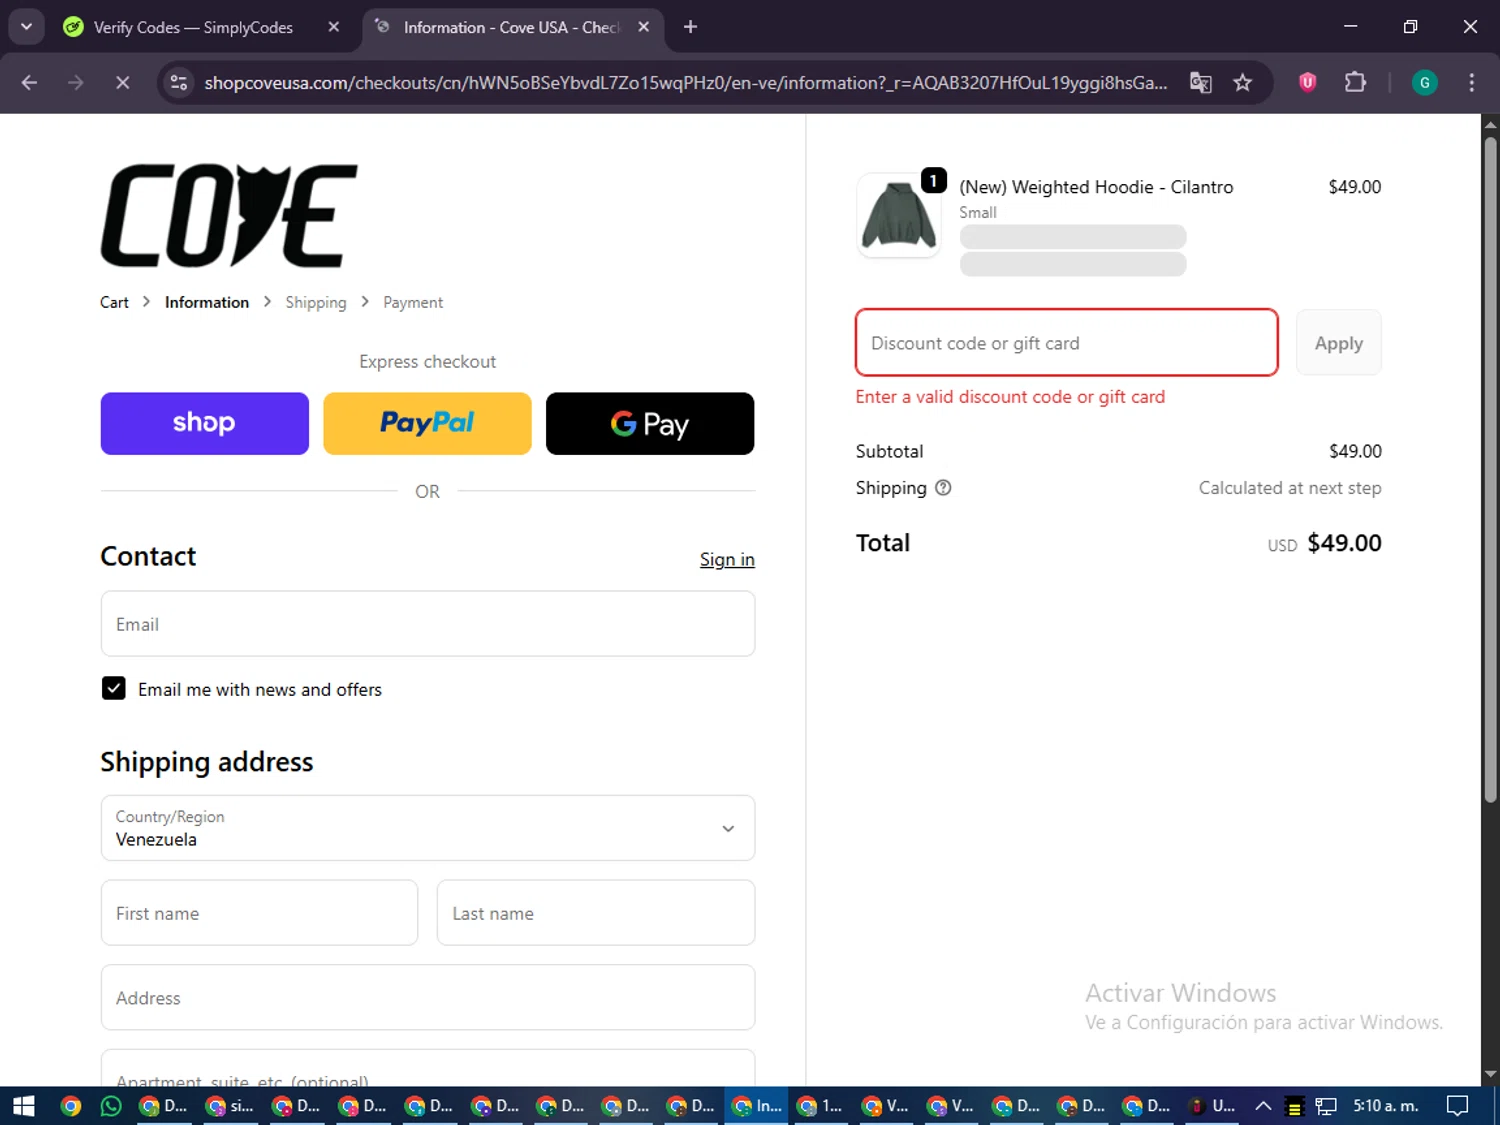Click the scrollbar down arrow
Viewport: 1500px width, 1125px height.
click(x=1490, y=1074)
